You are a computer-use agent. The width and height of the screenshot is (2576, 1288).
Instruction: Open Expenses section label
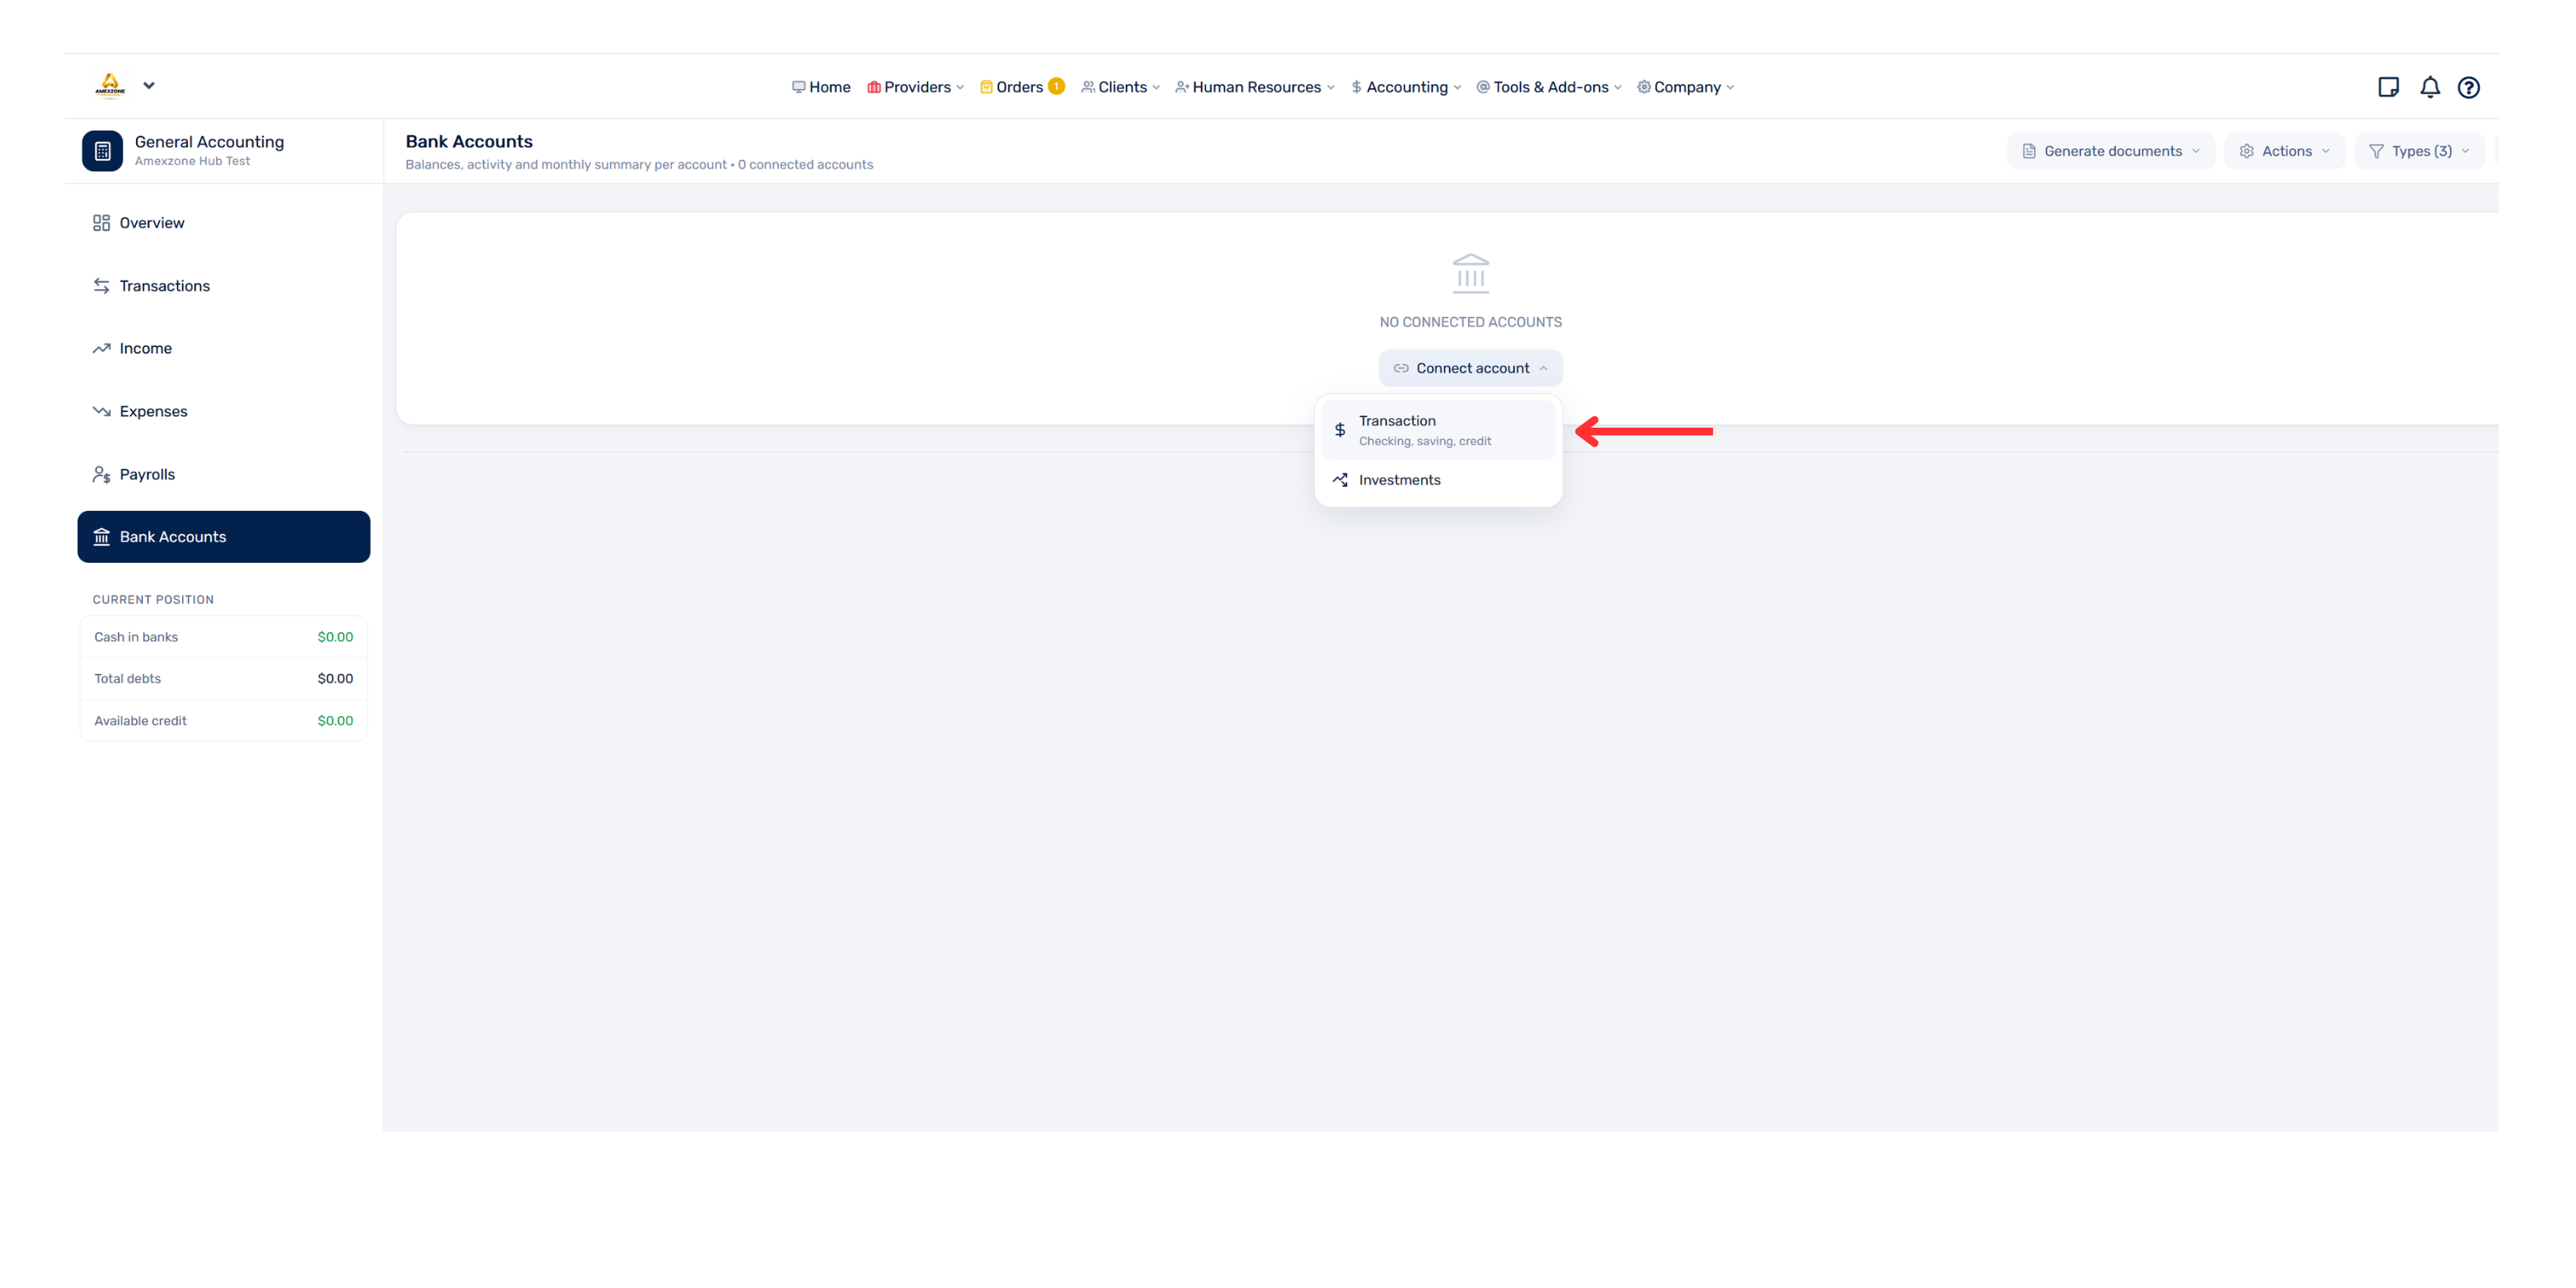click(x=154, y=411)
